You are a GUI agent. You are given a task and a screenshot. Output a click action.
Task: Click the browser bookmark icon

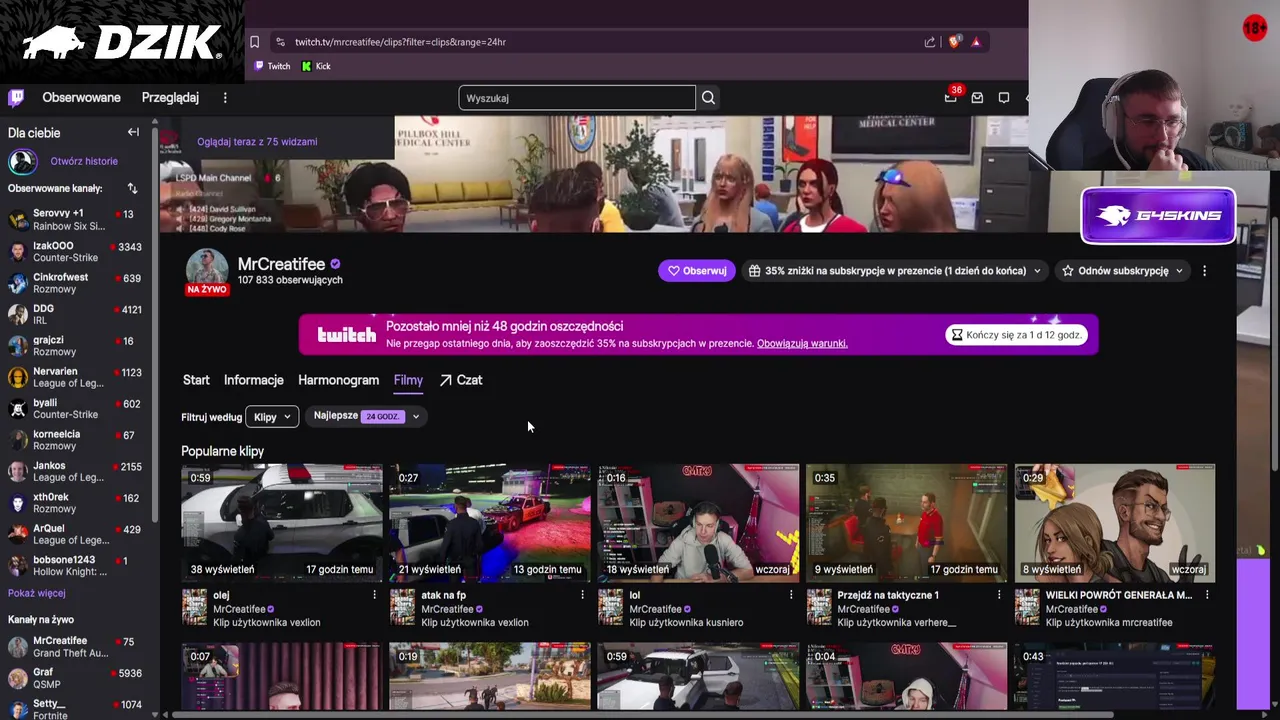click(255, 42)
